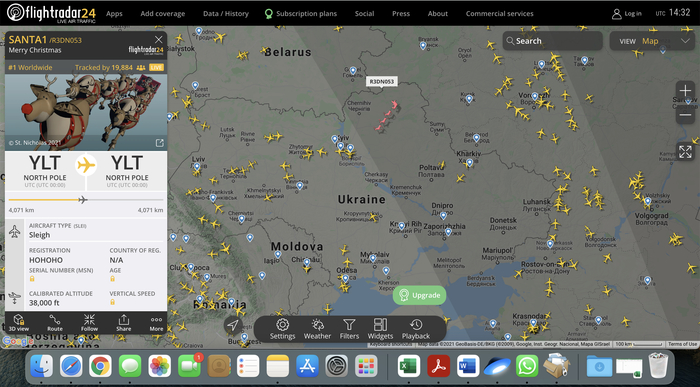Screen dimensions: 700x387
Task: Share the SANTA1 flight
Action: 124,323
